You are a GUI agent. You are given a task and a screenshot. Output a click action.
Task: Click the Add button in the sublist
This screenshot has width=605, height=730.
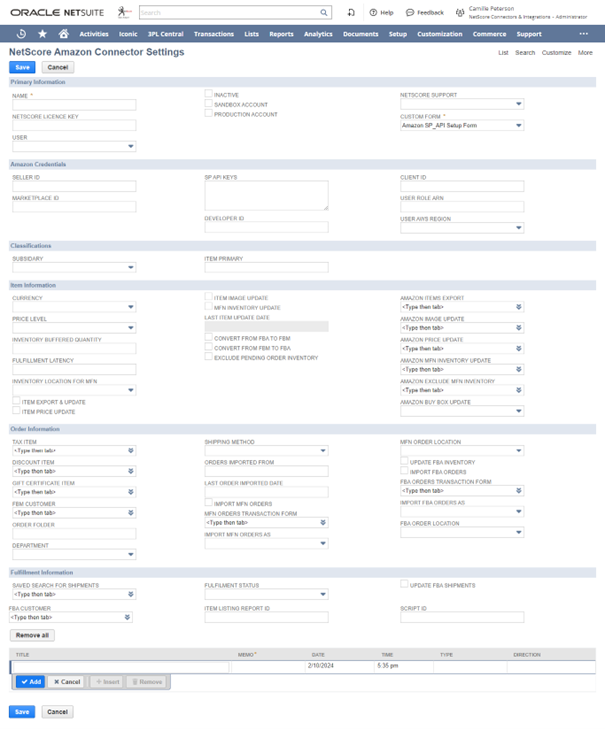pos(31,682)
